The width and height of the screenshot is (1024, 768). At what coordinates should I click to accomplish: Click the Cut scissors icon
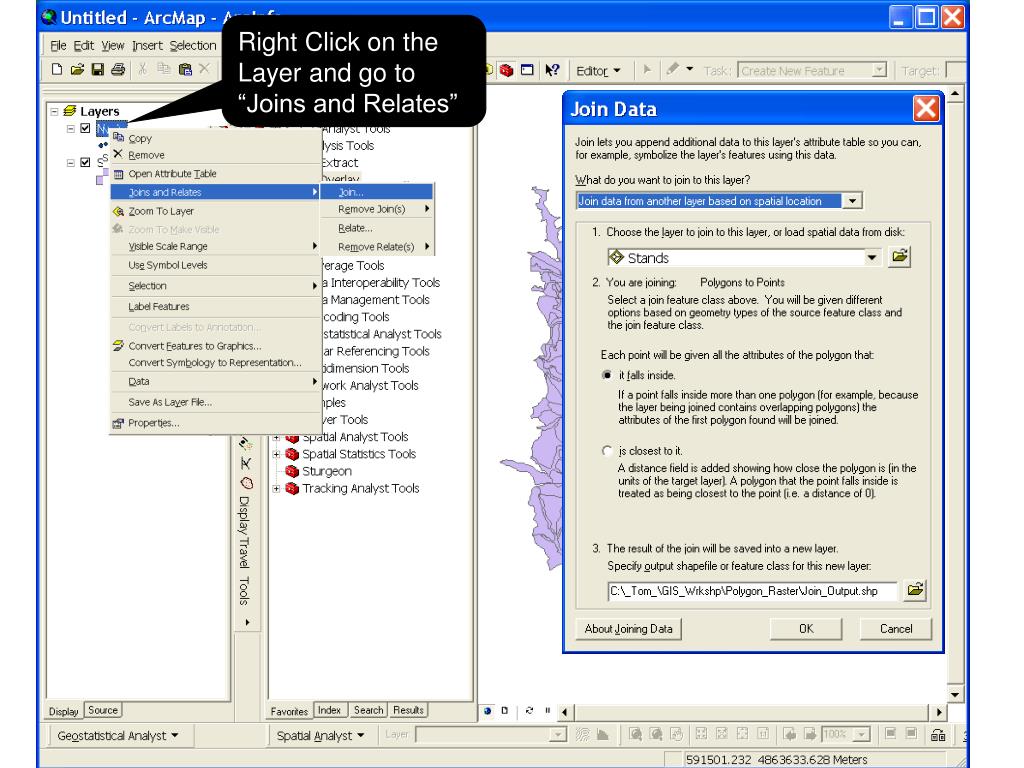142,69
